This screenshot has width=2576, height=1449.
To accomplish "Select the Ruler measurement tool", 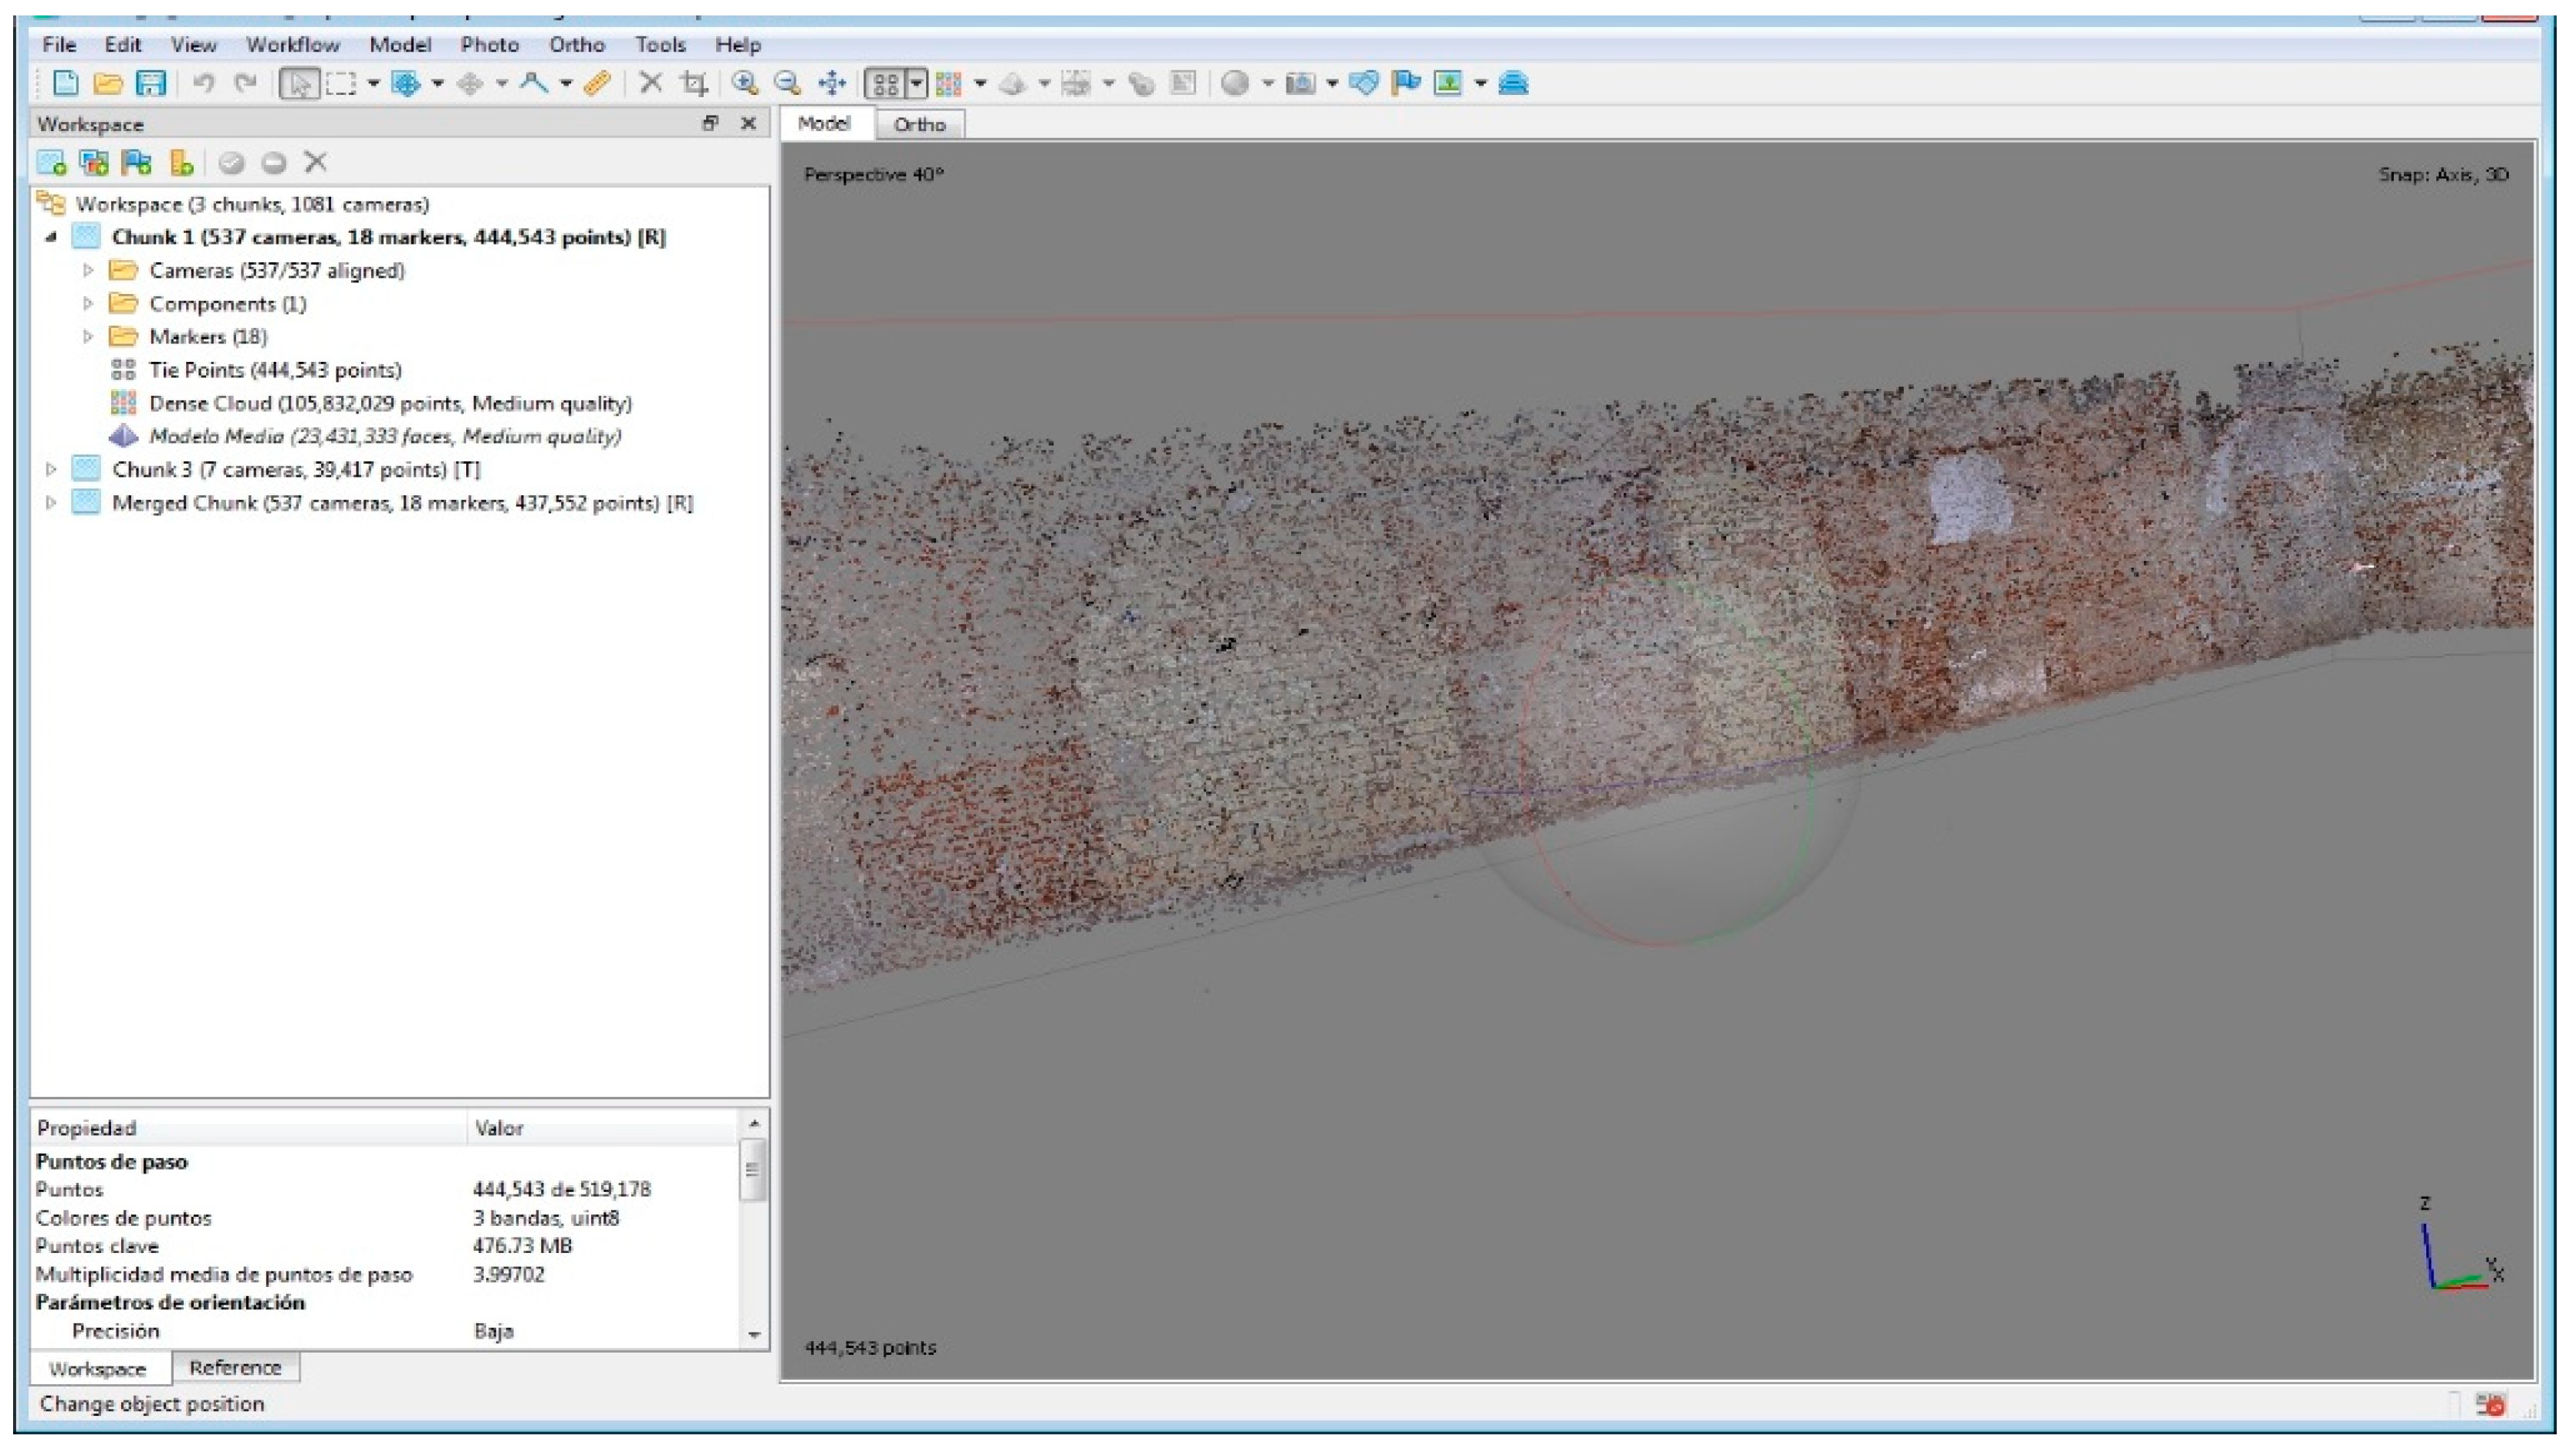I will (x=597, y=83).
